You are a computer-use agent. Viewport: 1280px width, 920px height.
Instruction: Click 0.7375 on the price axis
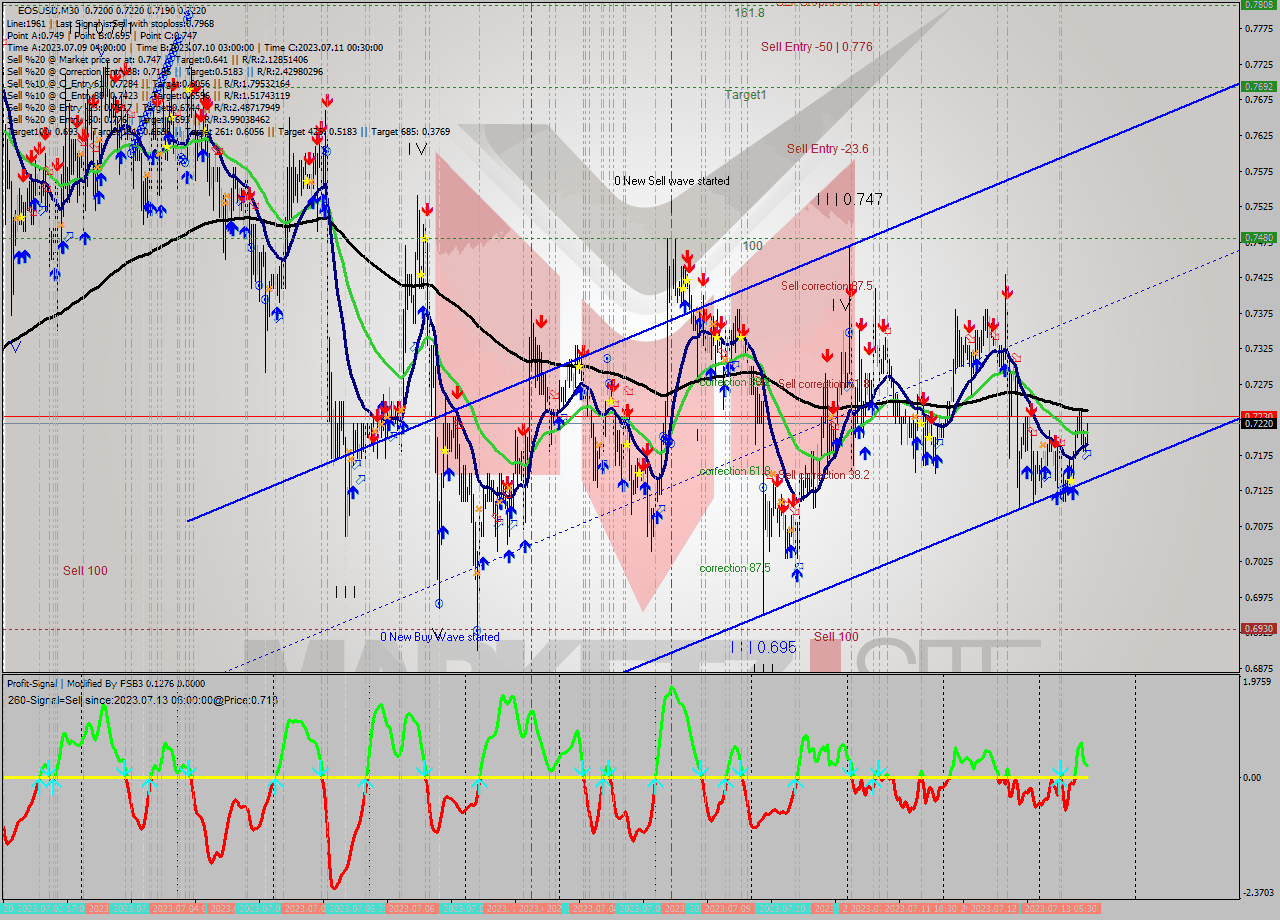coord(1258,313)
